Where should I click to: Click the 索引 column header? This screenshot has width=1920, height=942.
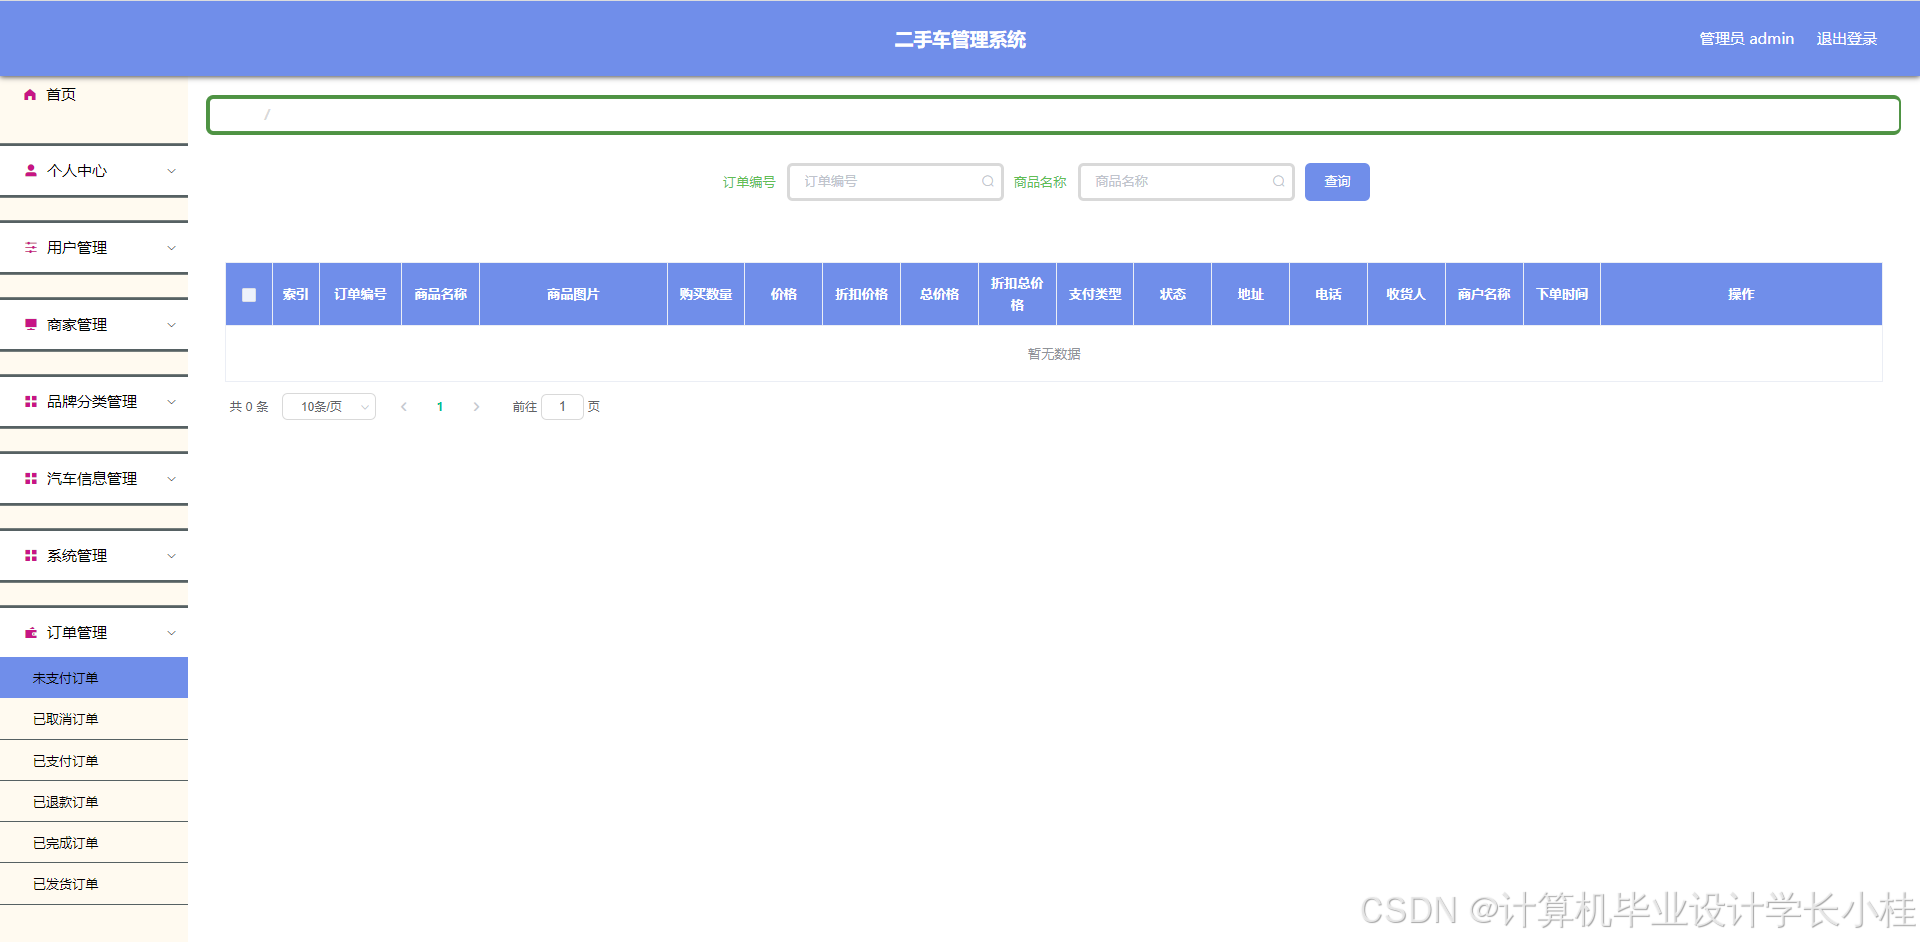(296, 295)
